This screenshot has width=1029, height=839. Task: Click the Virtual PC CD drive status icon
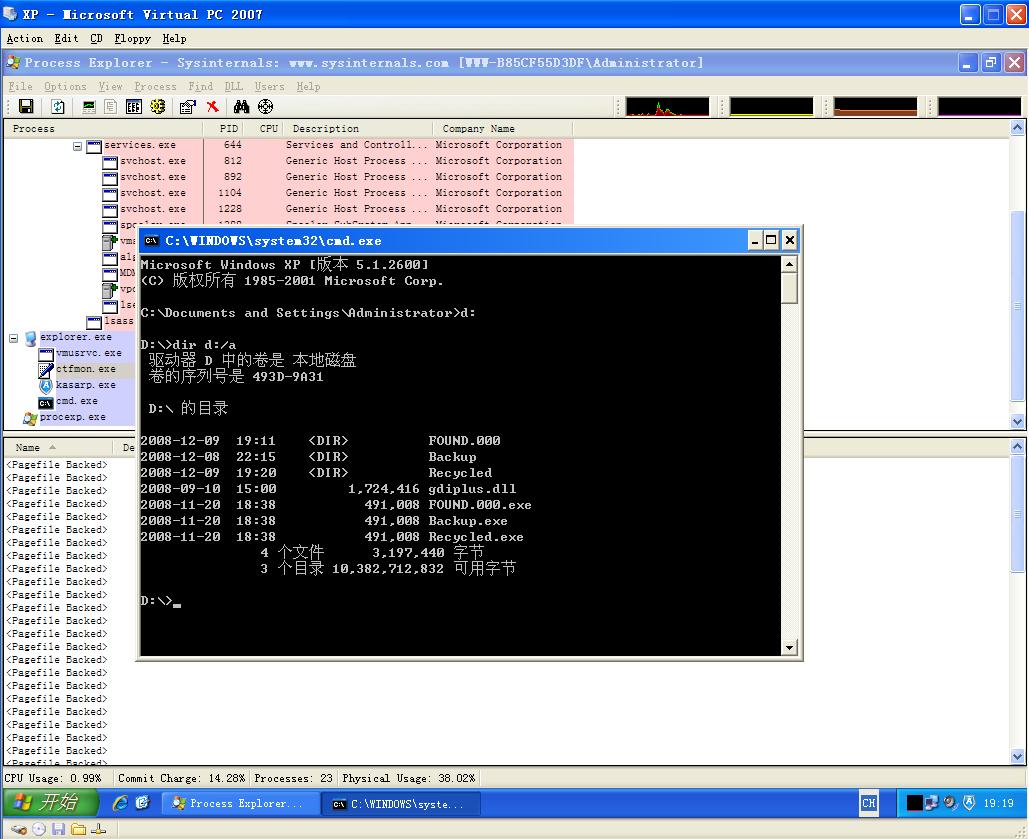(39, 829)
